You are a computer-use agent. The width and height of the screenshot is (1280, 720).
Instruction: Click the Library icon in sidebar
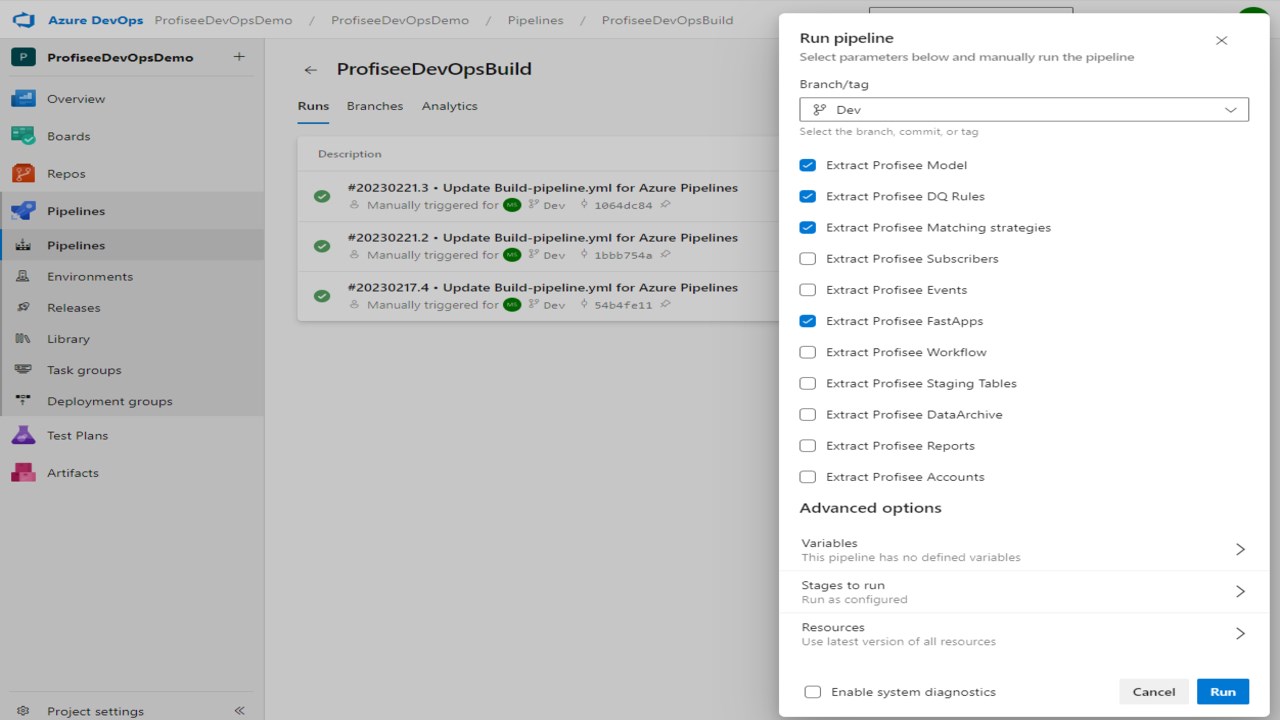pos(23,339)
